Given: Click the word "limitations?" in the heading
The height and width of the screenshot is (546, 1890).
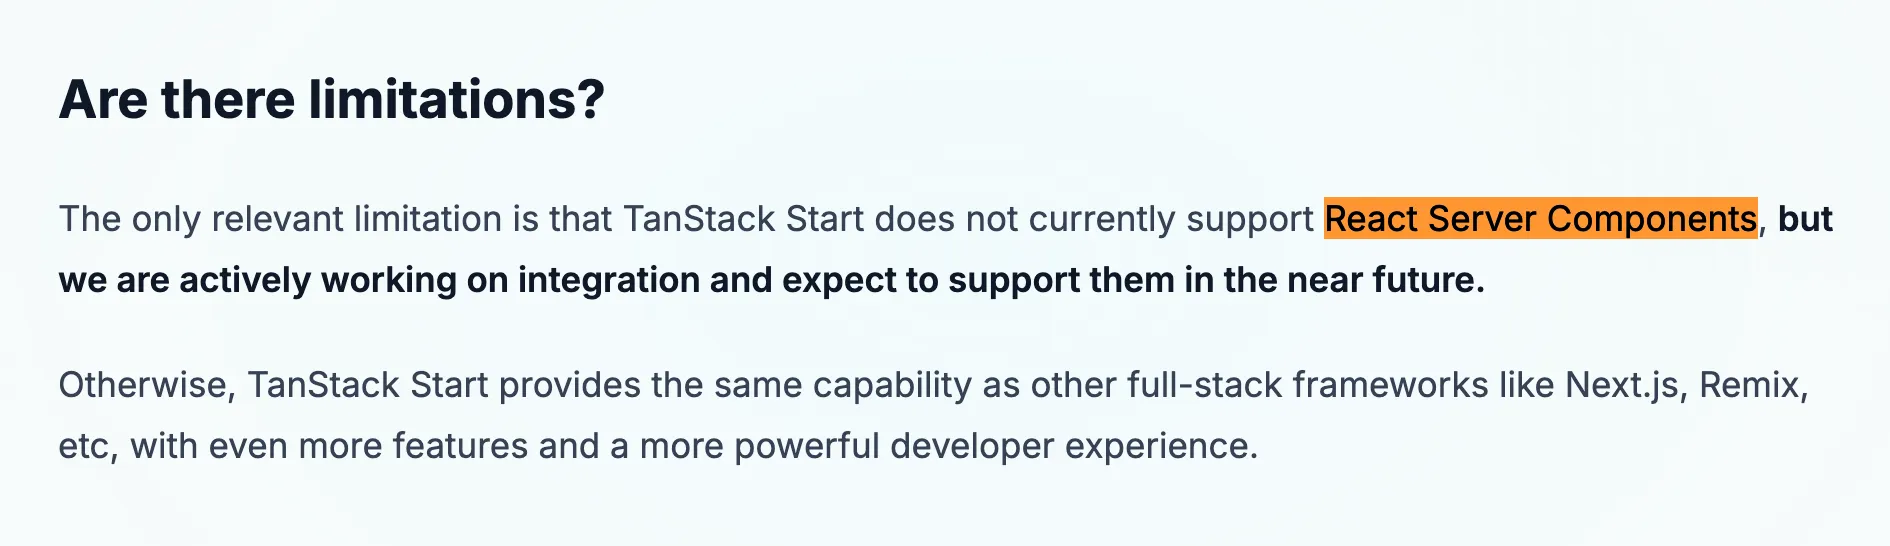Looking at the screenshot, I should [x=456, y=100].
